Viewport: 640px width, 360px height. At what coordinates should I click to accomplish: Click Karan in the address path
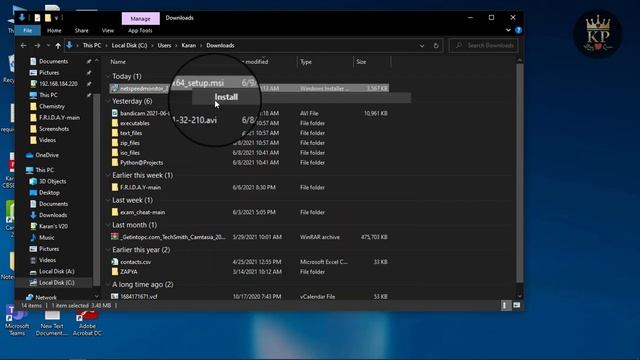pos(189,46)
